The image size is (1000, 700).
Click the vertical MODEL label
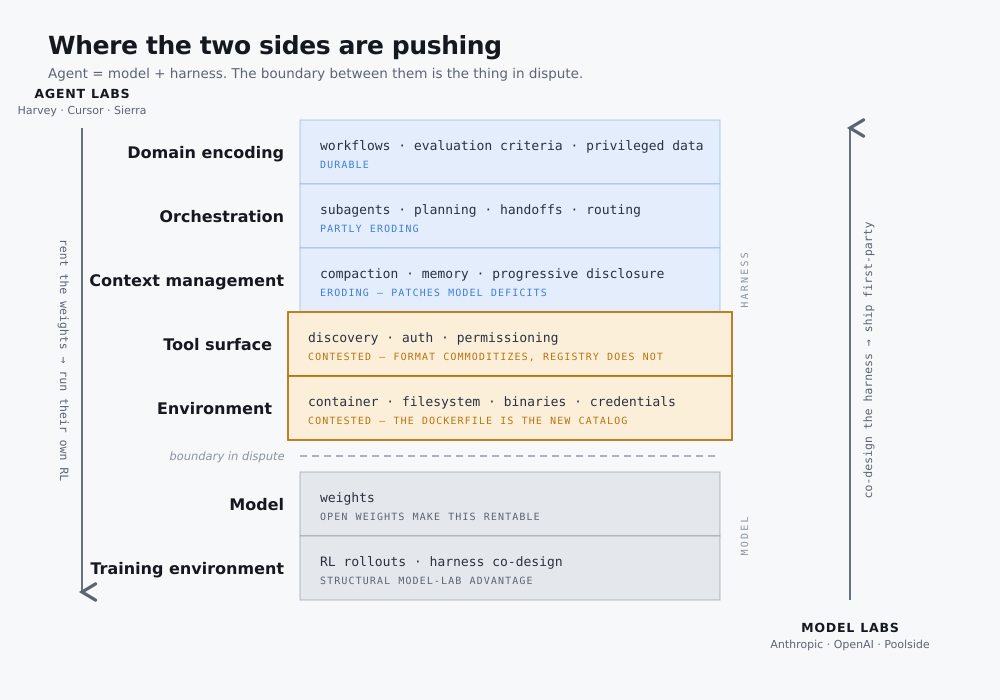coord(744,536)
